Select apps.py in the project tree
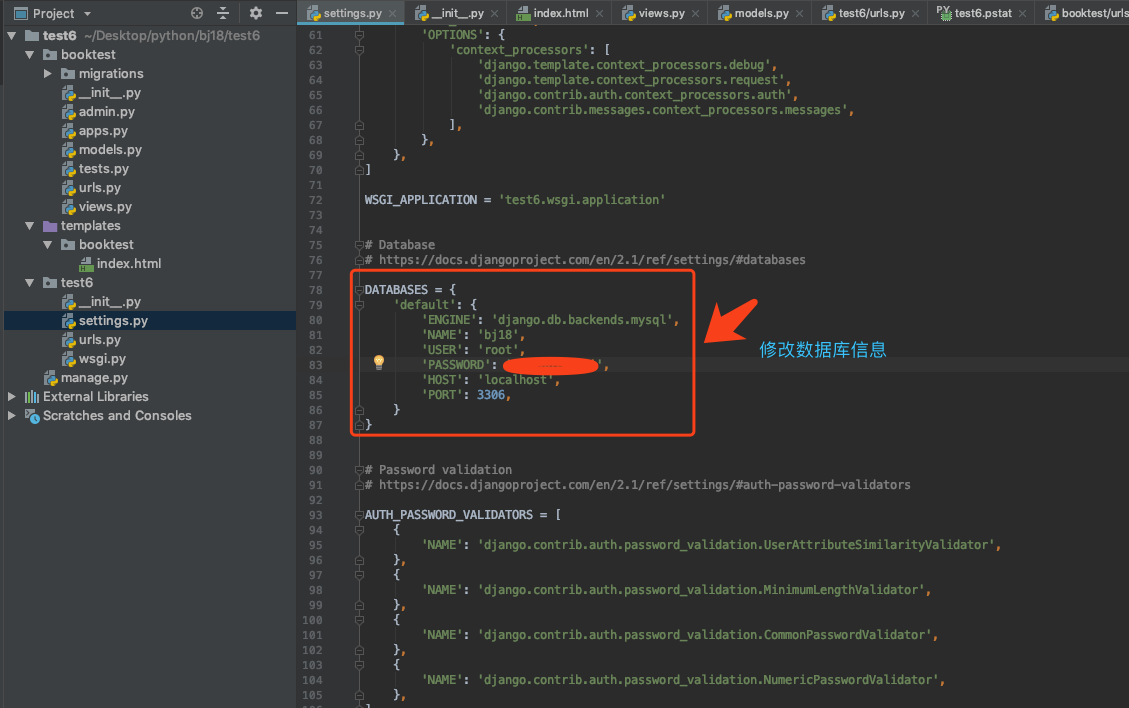The height and width of the screenshot is (708, 1129). (x=103, y=130)
